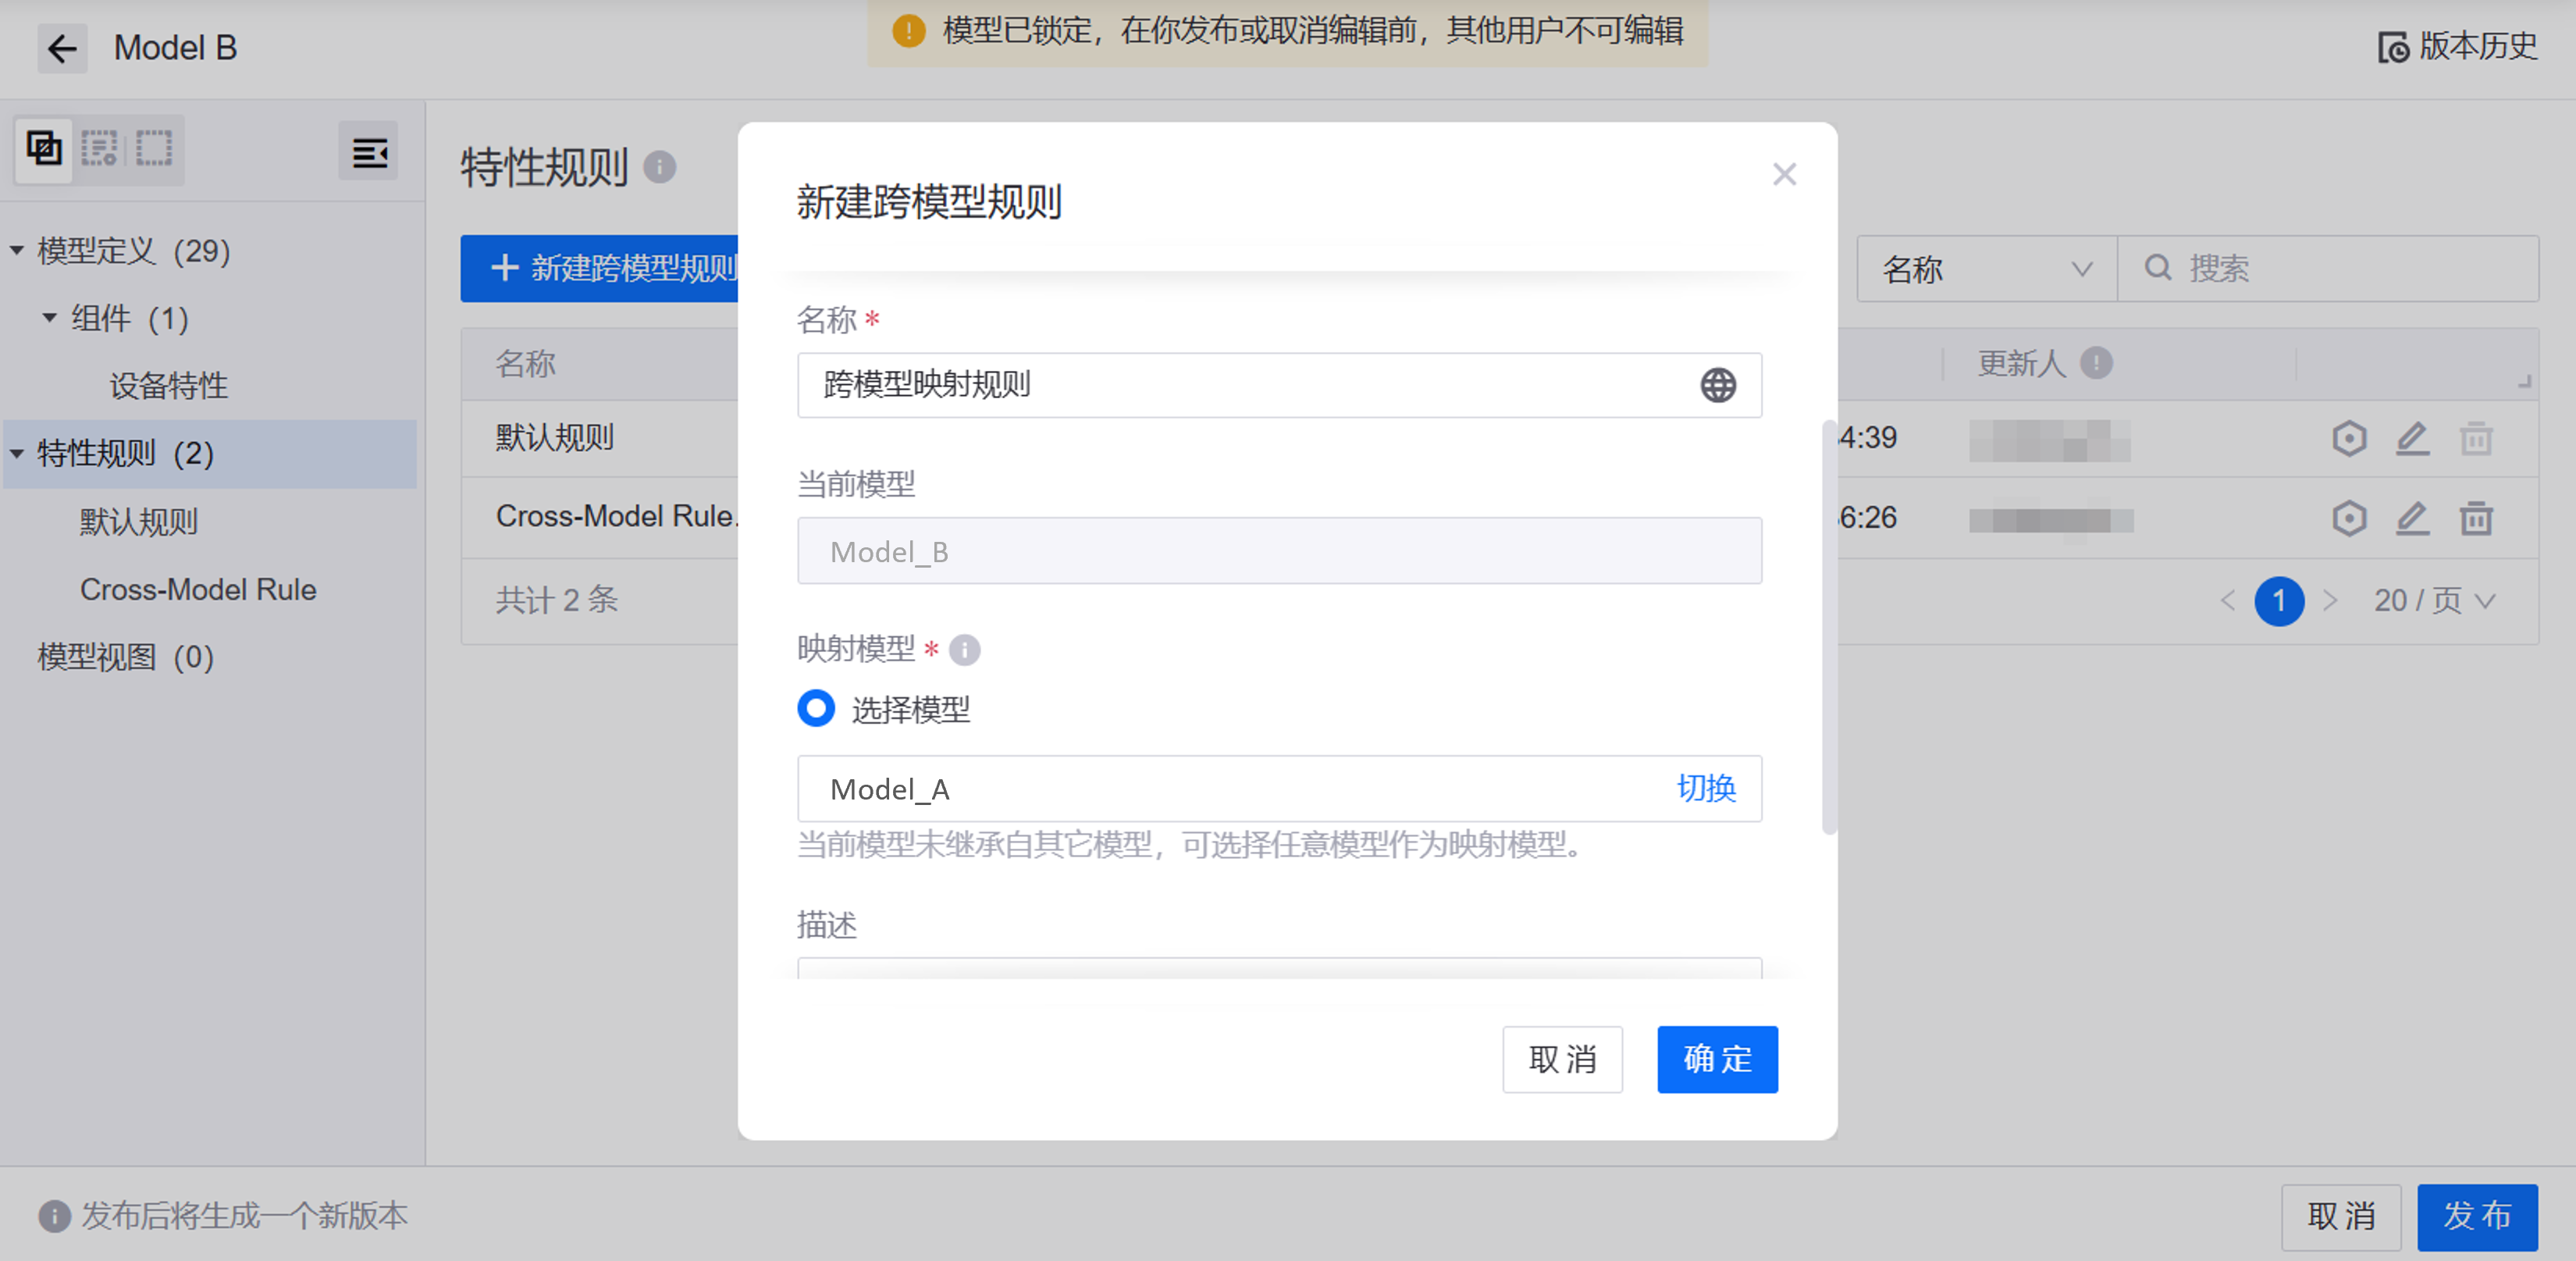Collapse the 模型定义 (29) tree node
2576x1261 pixels.
coord(17,250)
